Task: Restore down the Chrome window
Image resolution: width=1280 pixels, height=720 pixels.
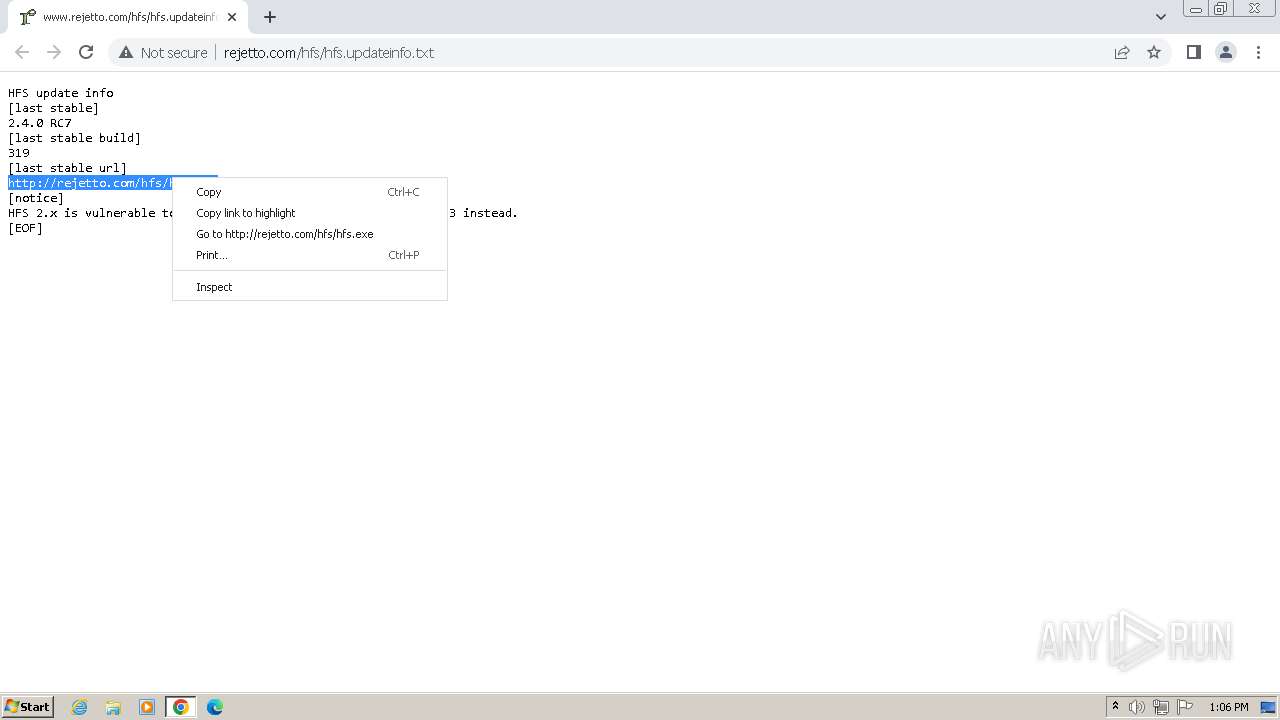Action: [x=1221, y=9]
